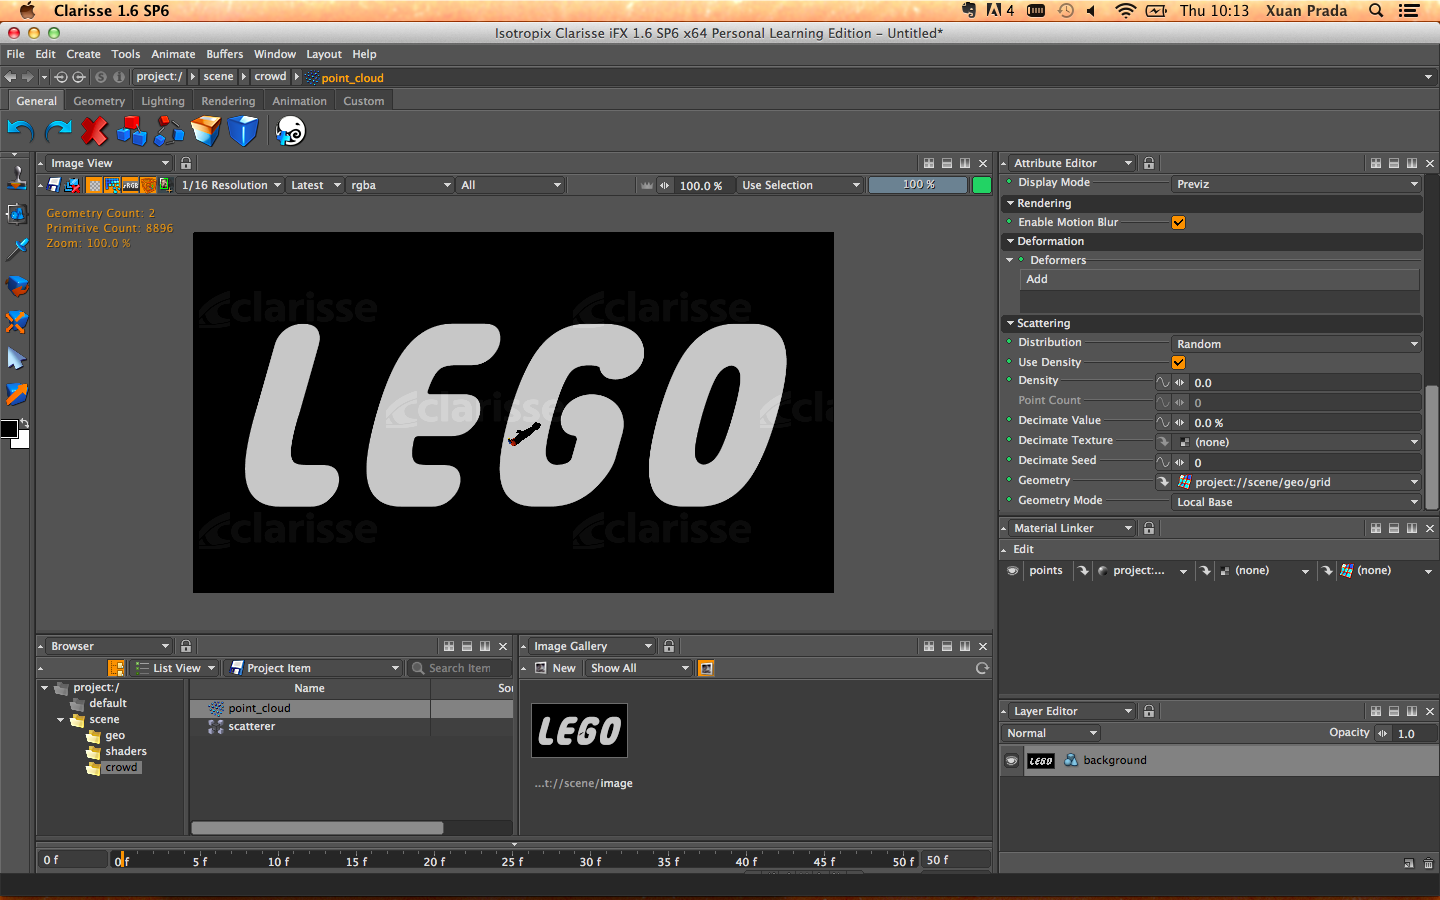Switch to the Geometry shelf tab
Image resolution: width=1440 pixels, height=900 pixels.
[99, 101]
